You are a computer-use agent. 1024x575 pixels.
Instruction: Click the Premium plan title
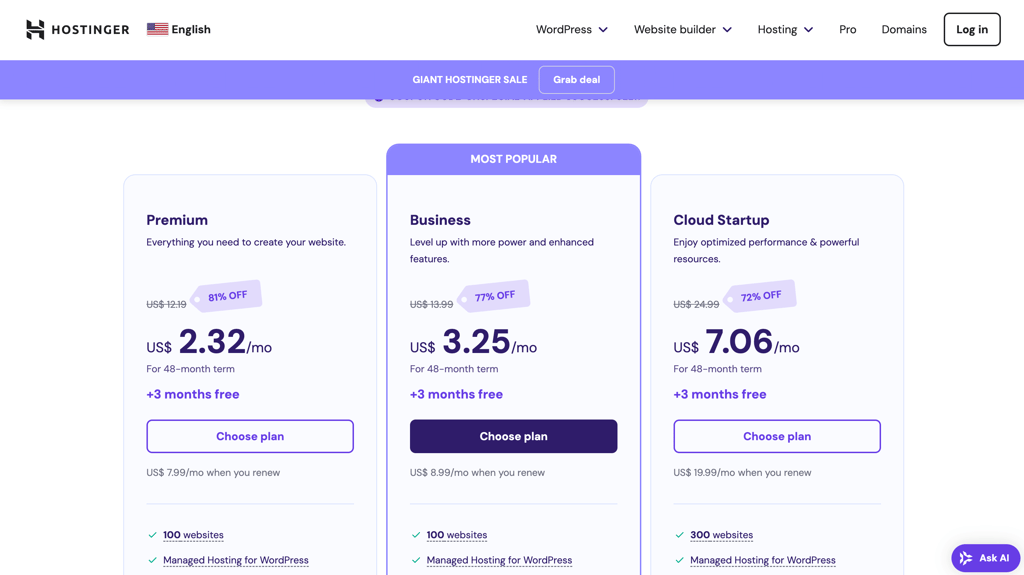[x=177, y=220]
